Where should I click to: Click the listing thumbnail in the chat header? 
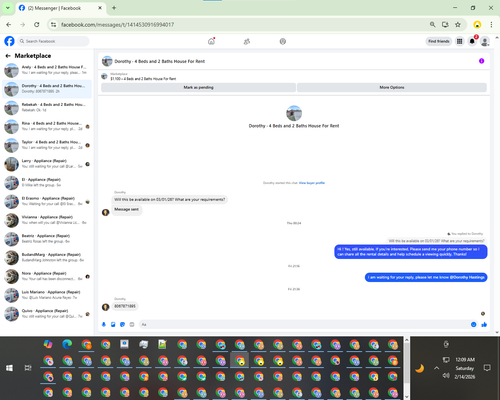[107, 61]
